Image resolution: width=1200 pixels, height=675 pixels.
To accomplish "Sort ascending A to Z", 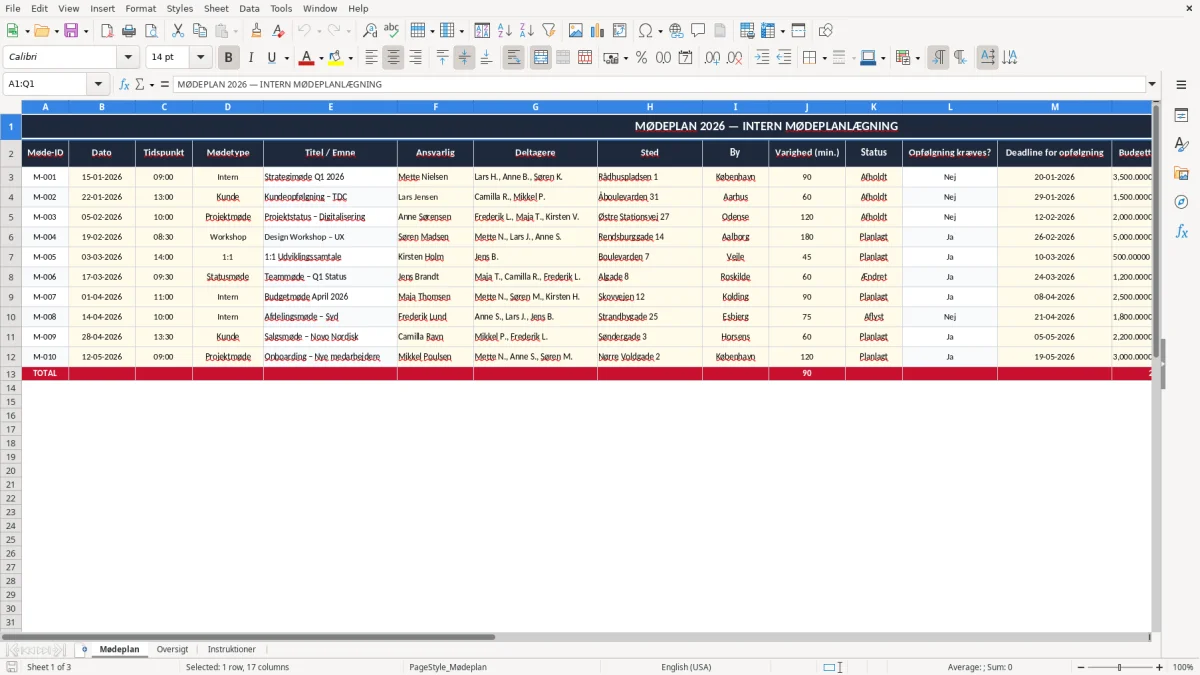I will click(x=504, y=31).
